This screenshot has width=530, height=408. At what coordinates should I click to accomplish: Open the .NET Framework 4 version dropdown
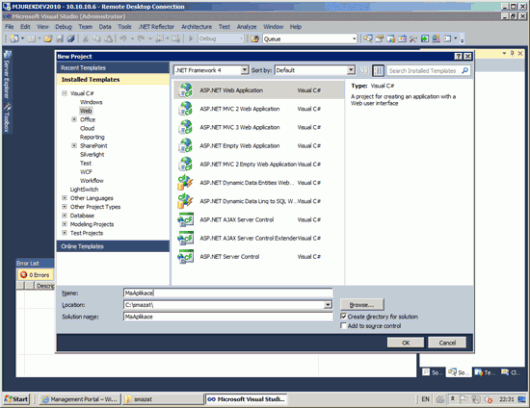coord(211,70)
